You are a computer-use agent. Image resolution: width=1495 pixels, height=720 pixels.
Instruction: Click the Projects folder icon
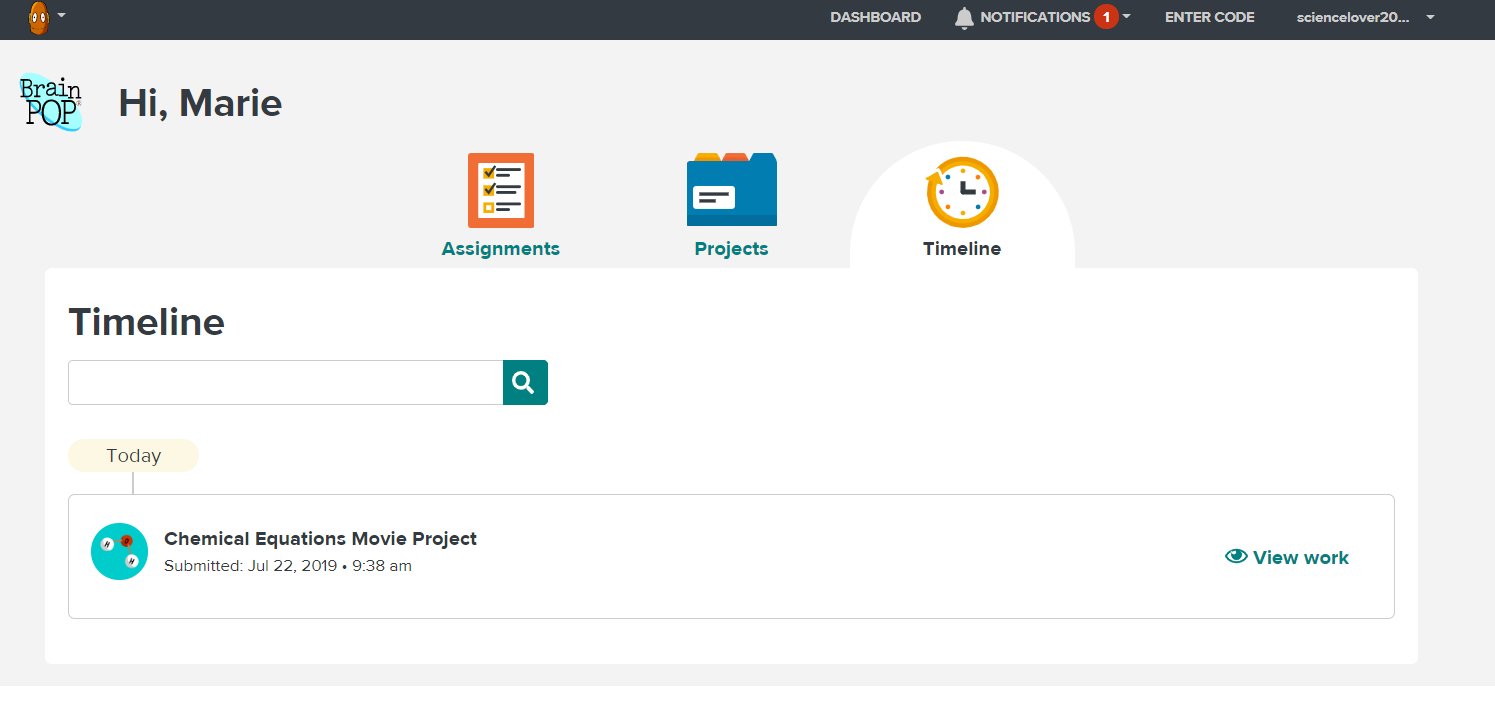732,189
